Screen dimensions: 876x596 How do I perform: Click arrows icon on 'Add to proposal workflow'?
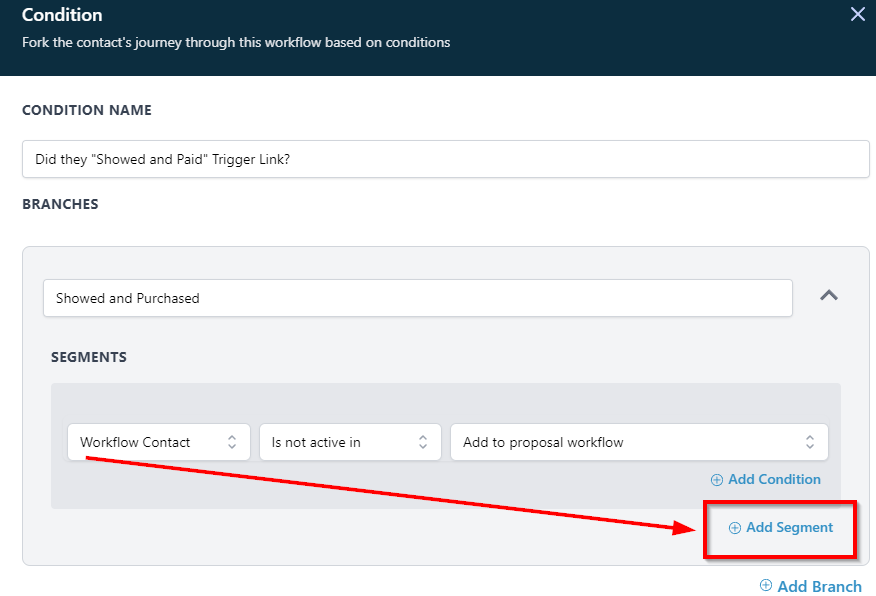pyautogui.click(x=810, y=442)
